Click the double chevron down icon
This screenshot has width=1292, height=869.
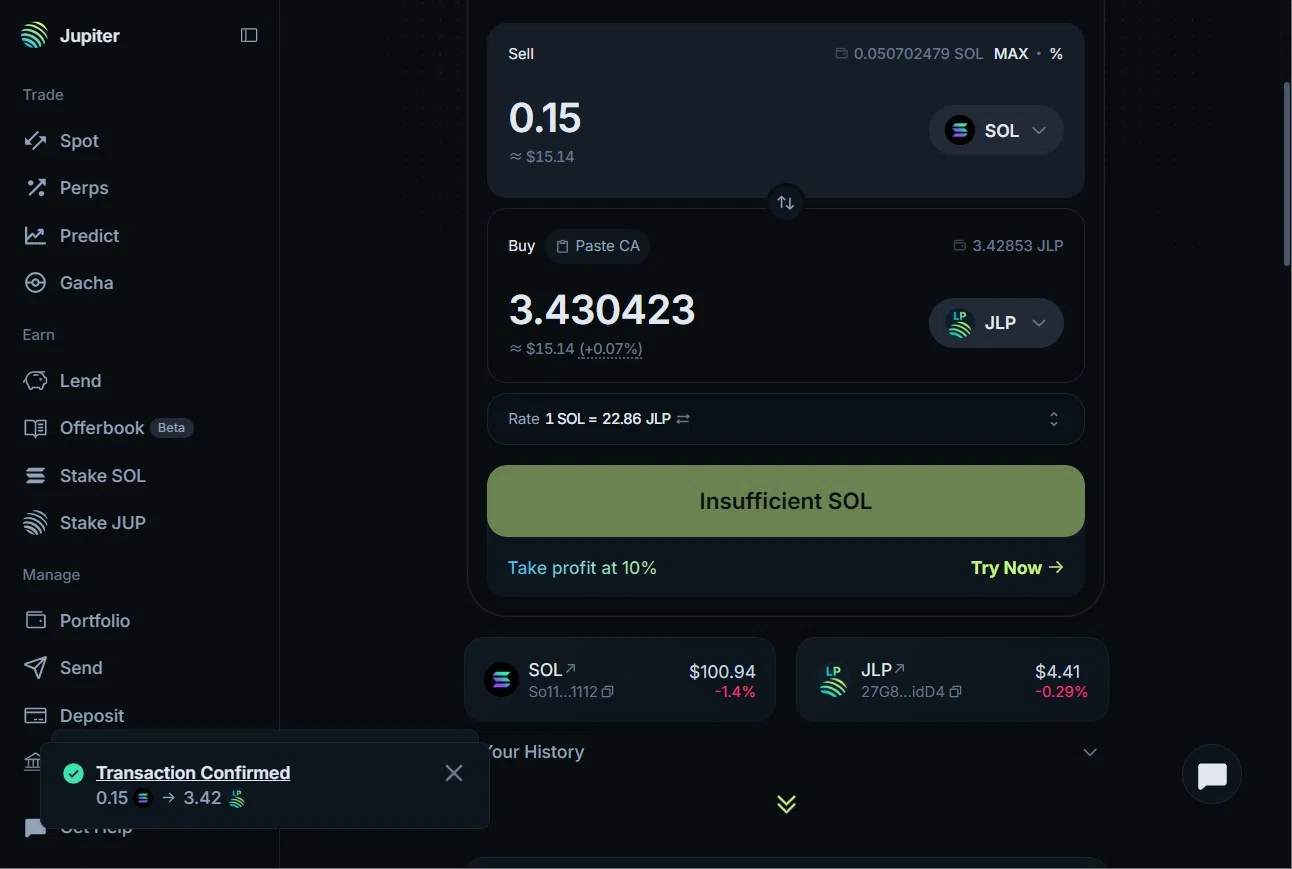click(x=786, y=804)
